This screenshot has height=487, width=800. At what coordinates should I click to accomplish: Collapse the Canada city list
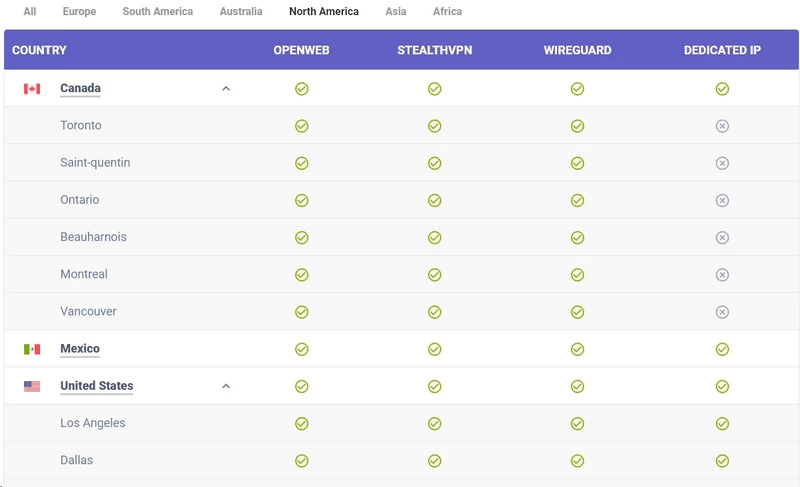[226, 89]
